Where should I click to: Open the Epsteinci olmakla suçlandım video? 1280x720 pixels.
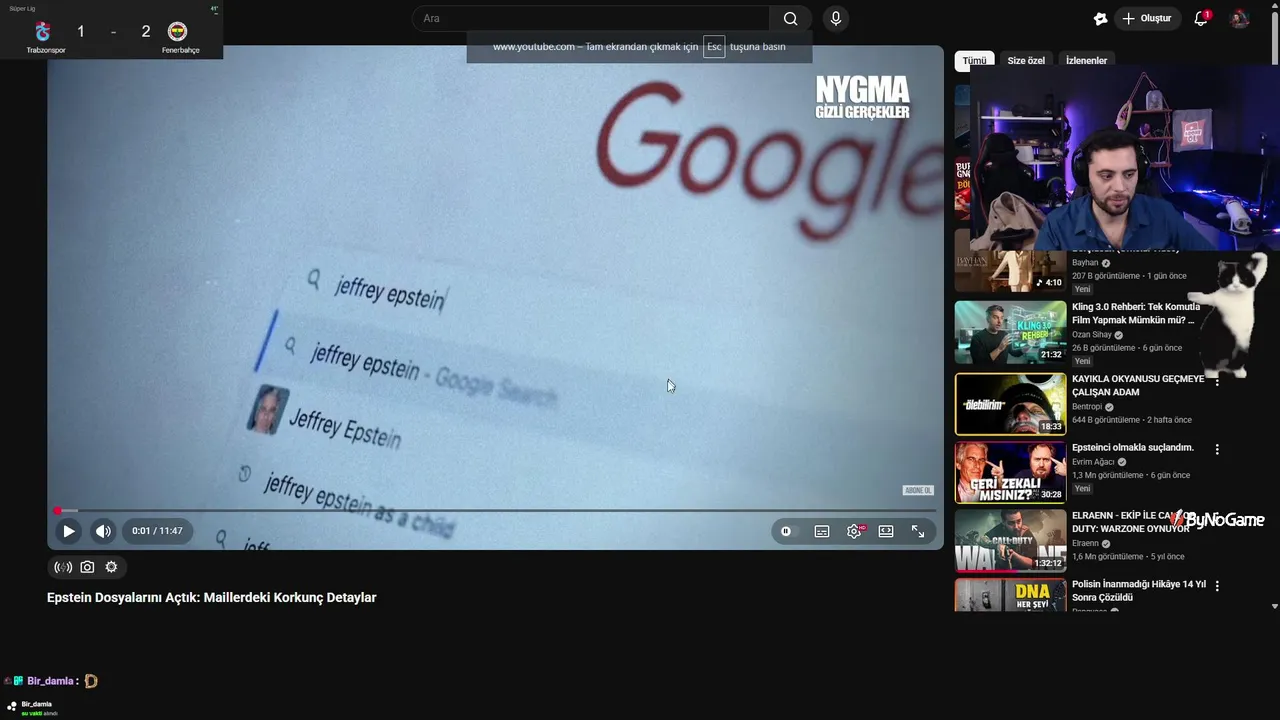[x=1133, y=447]
